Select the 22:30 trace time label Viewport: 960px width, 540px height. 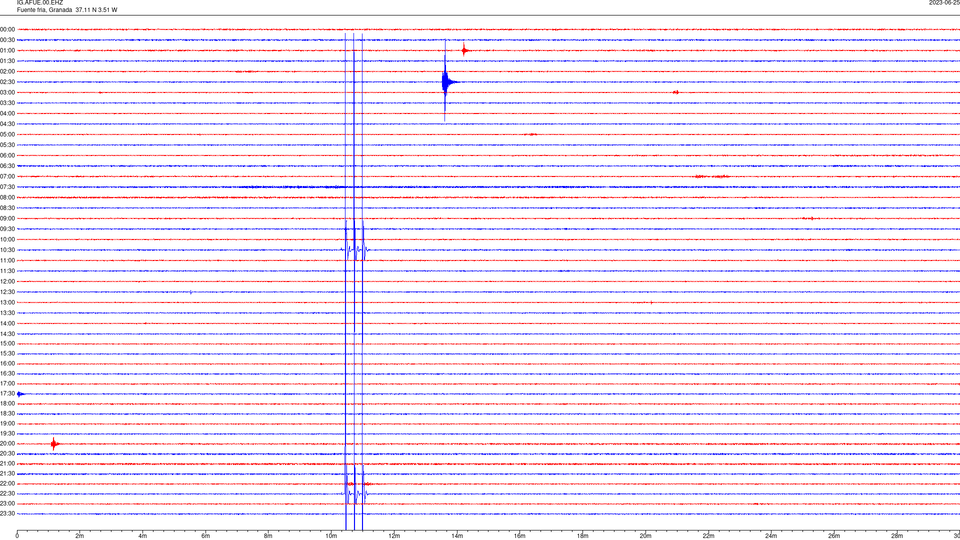(7, 493)
